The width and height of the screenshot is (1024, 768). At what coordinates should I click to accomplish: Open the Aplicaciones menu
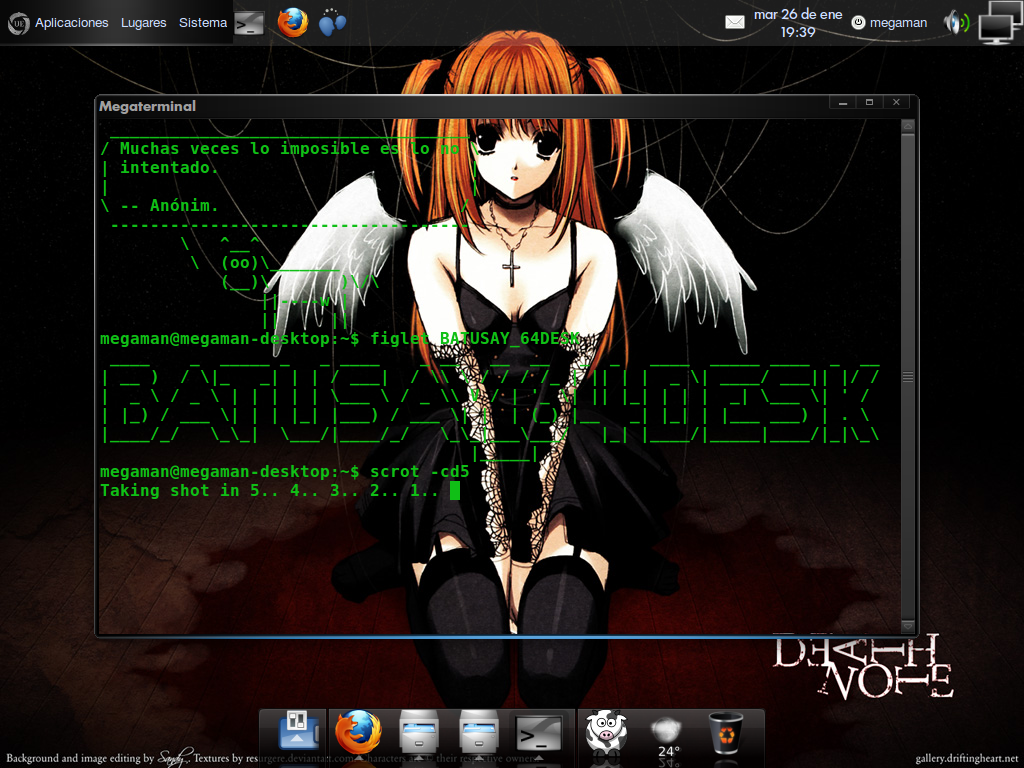(72, 23)
